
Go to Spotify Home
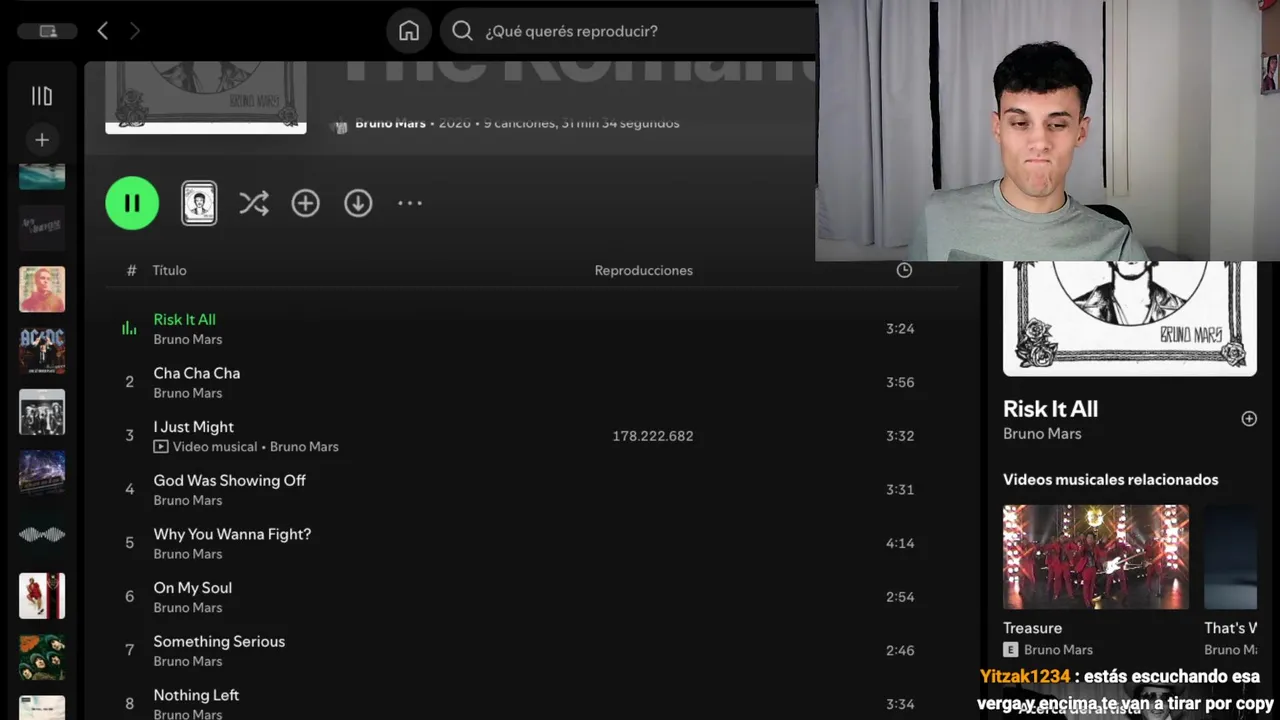tap(409, 31)
